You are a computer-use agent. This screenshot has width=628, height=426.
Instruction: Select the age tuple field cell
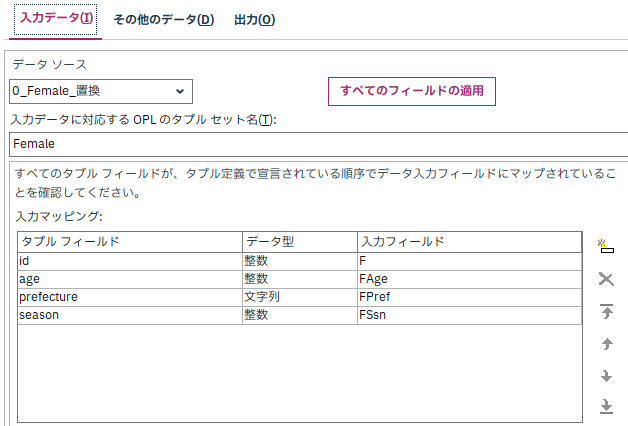click(130, 279)
